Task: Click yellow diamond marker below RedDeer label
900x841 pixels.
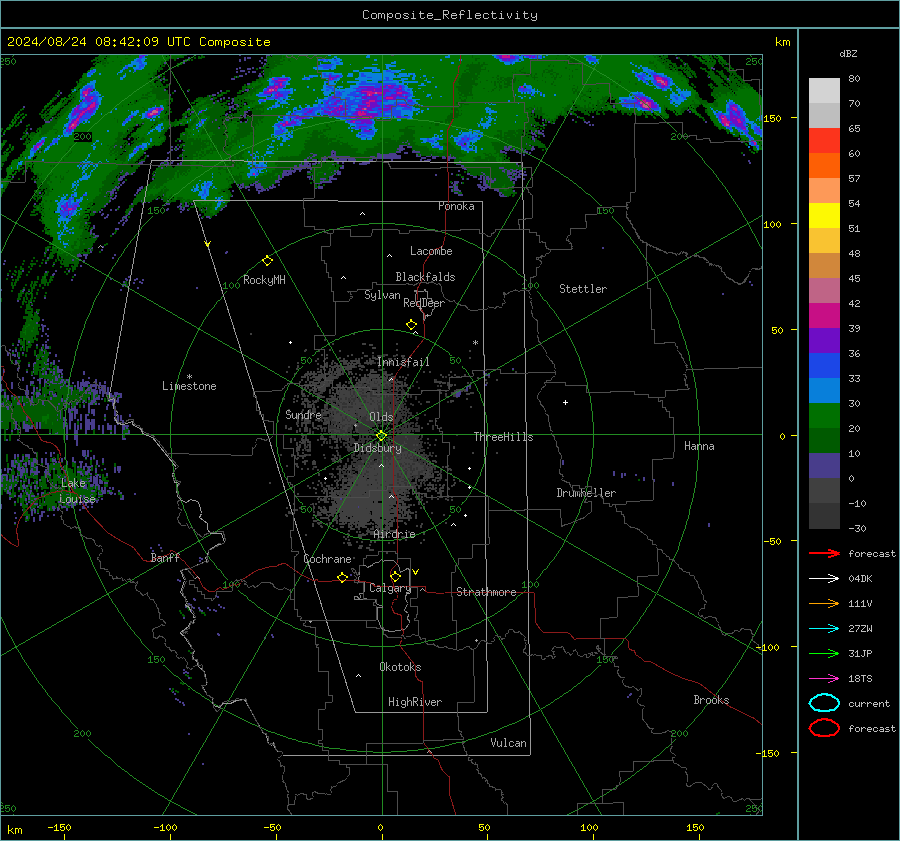Action: coord(411,325)
